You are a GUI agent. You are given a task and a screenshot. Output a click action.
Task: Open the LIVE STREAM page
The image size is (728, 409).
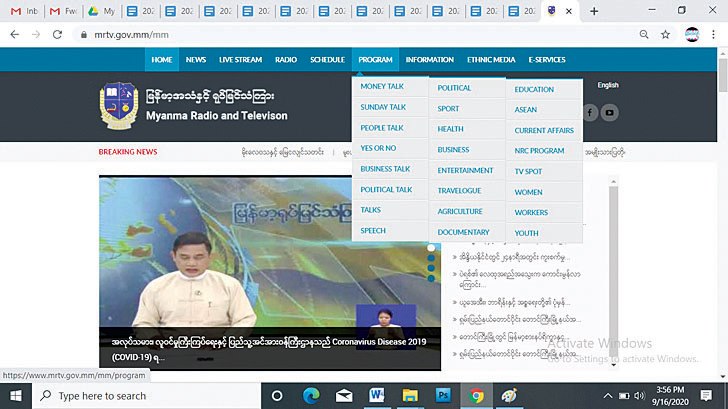coord(240,60)
